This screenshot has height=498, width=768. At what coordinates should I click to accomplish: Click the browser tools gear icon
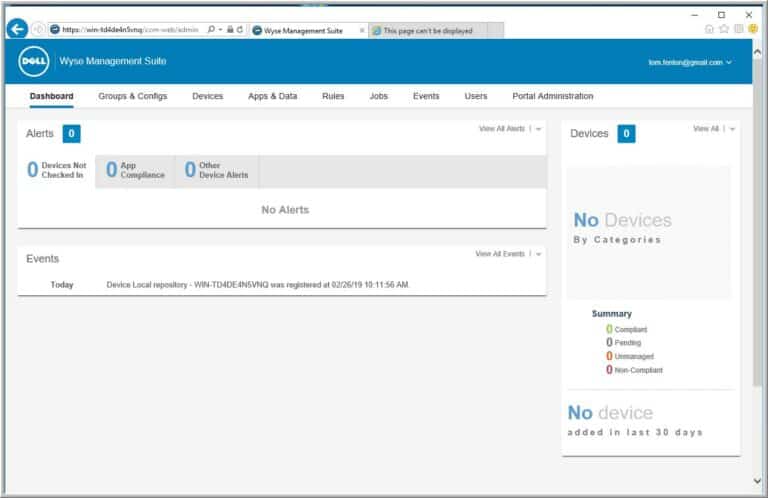[739, 29]
